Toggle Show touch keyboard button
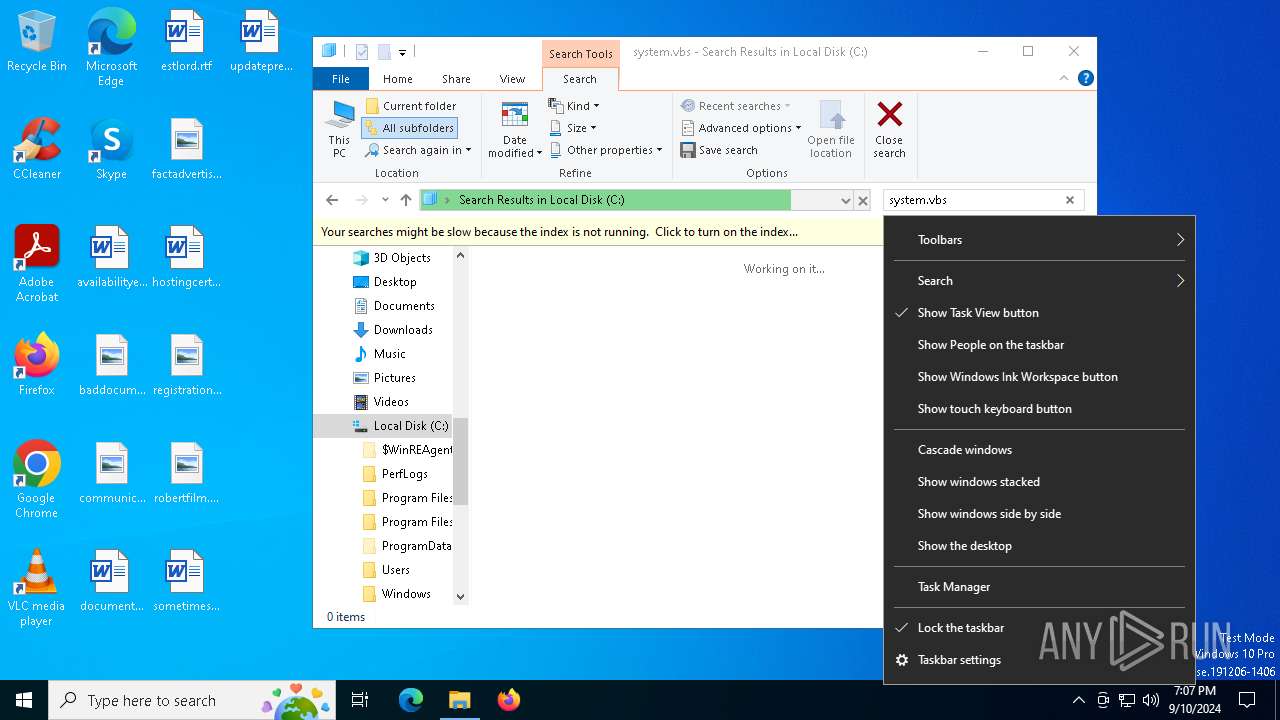The image size is (1280, 720). point(1039,409)
